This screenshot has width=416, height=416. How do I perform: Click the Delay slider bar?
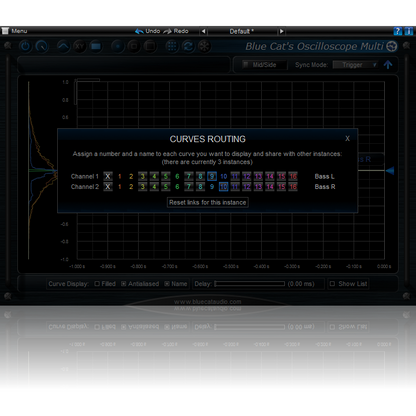tap(249, 284)
